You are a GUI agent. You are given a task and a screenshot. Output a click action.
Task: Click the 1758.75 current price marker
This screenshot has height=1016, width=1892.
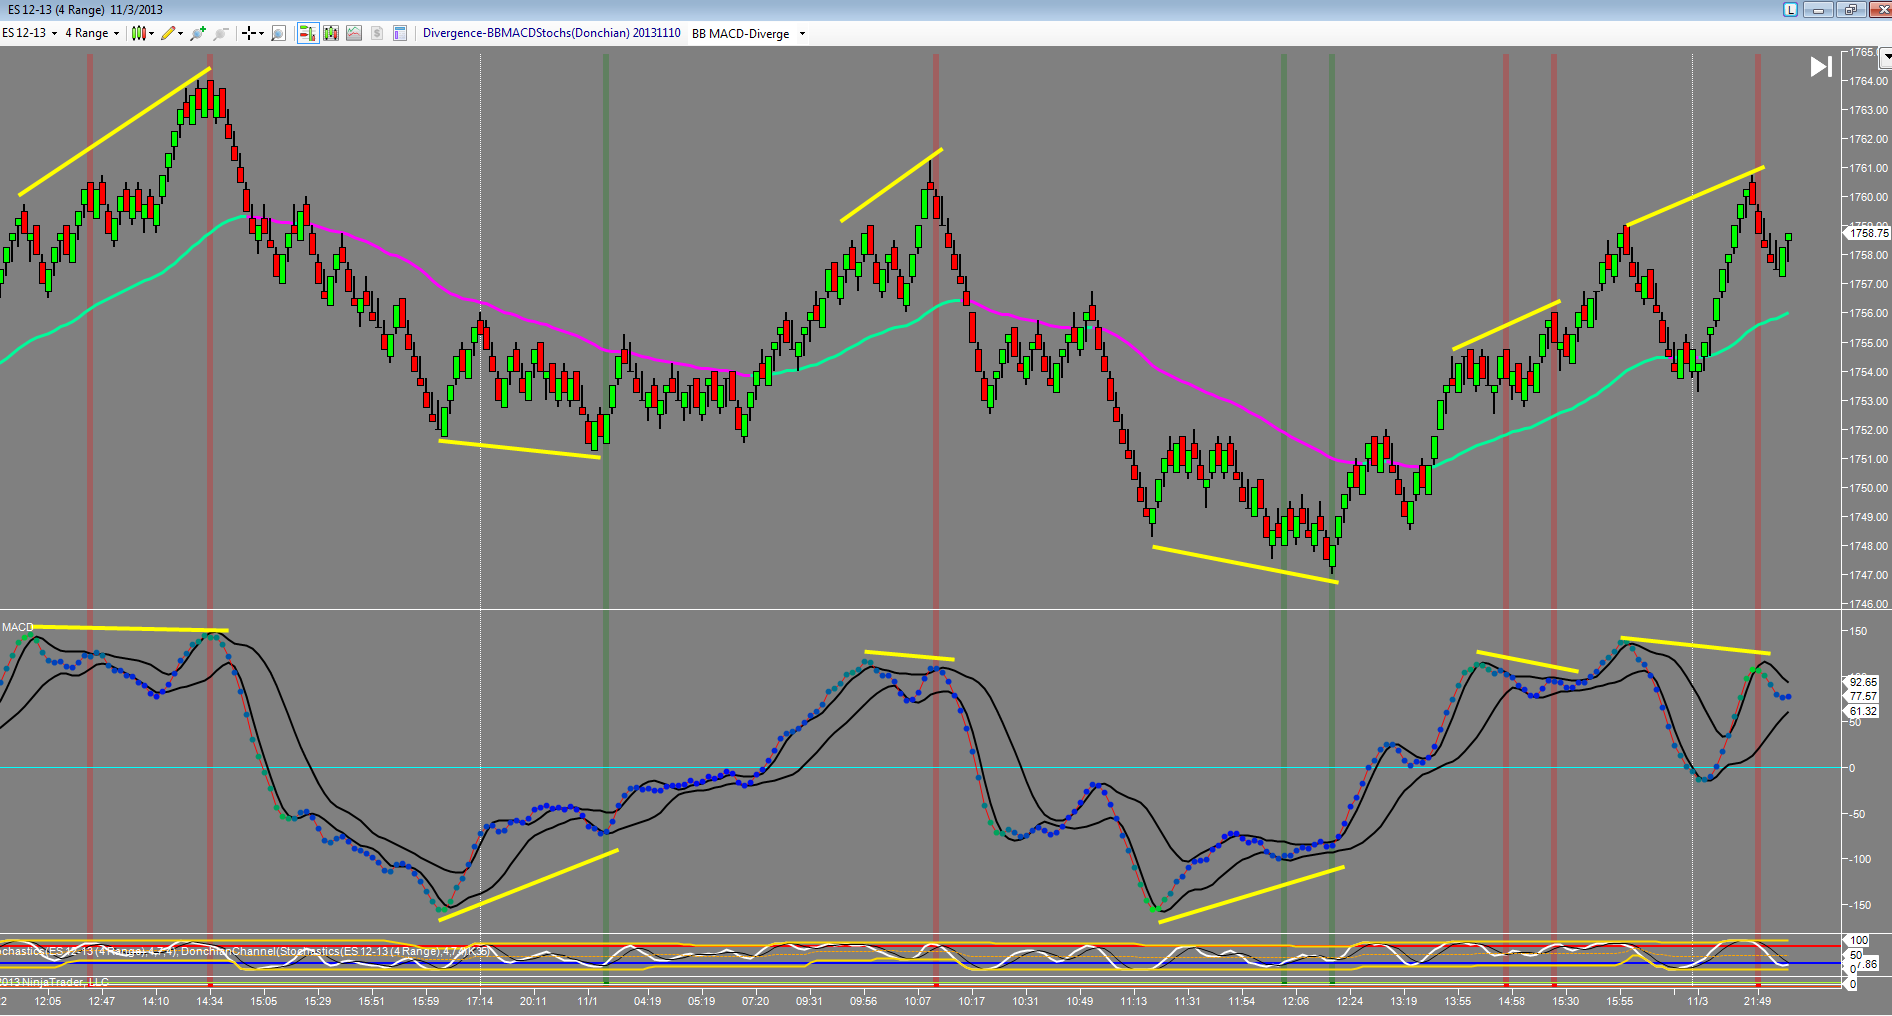(1868, 233)
